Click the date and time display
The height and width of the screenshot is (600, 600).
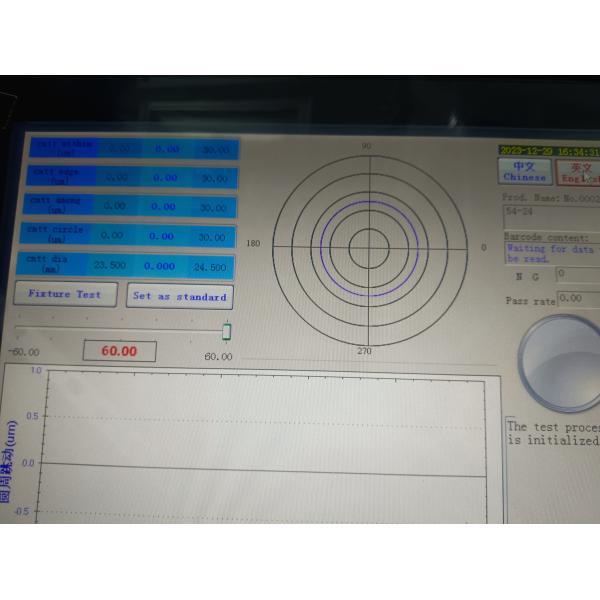549,151
